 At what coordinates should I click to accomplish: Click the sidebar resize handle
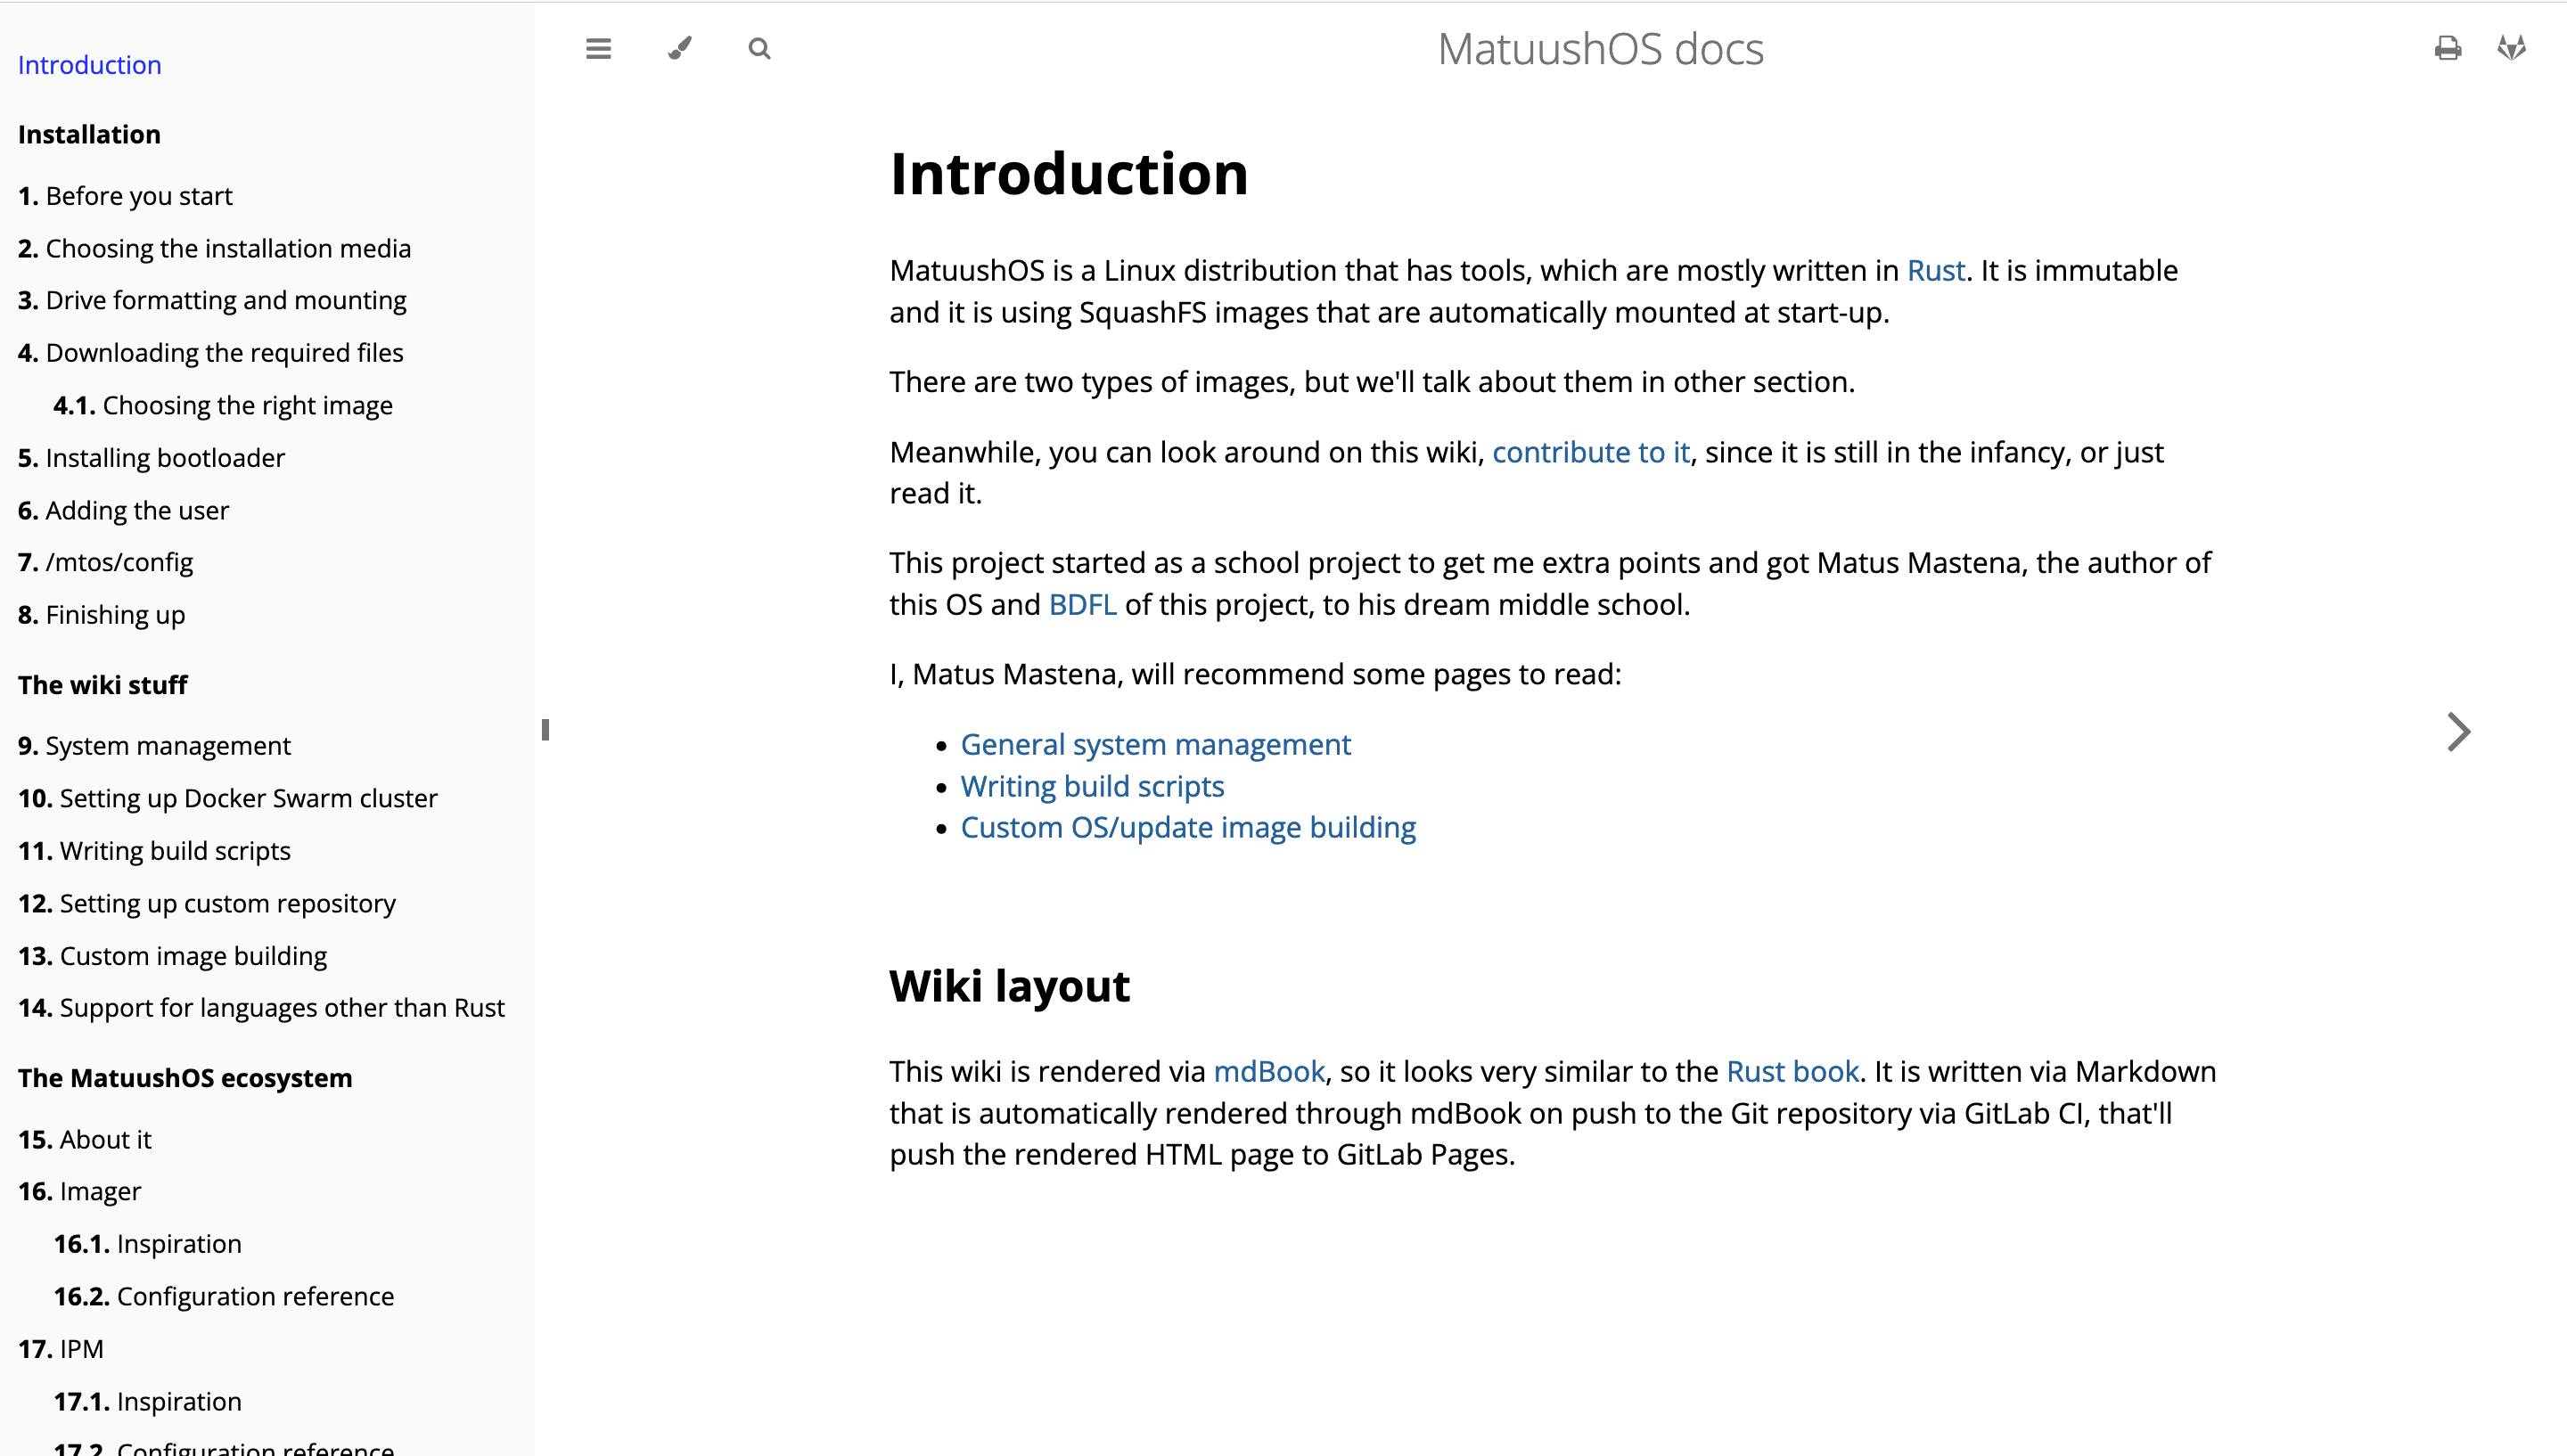pyautogui.click(x=545, y=730)
